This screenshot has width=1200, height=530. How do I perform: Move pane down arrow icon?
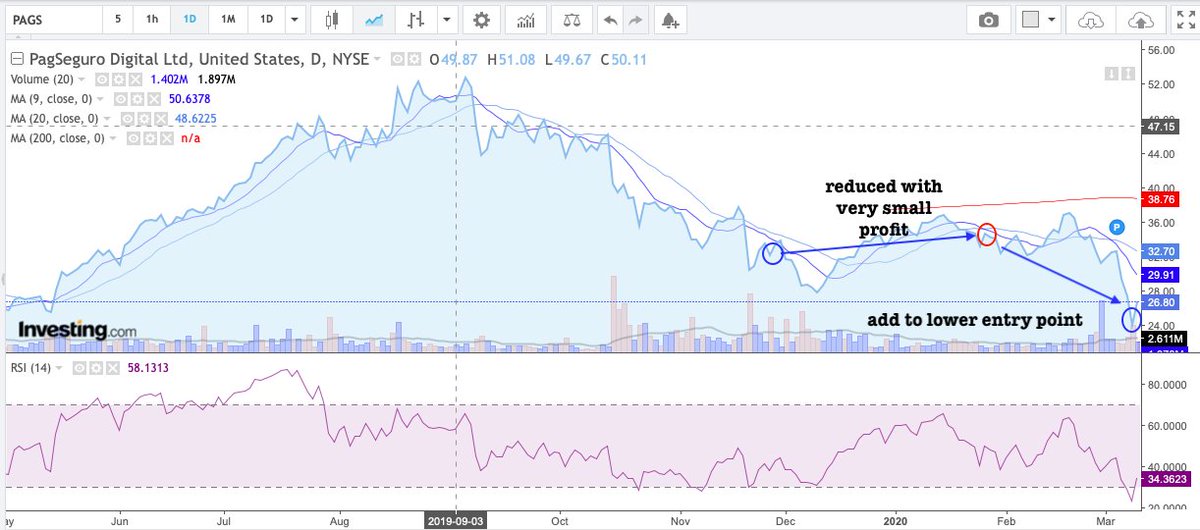pyautogui.click(x=1111, y=73)
